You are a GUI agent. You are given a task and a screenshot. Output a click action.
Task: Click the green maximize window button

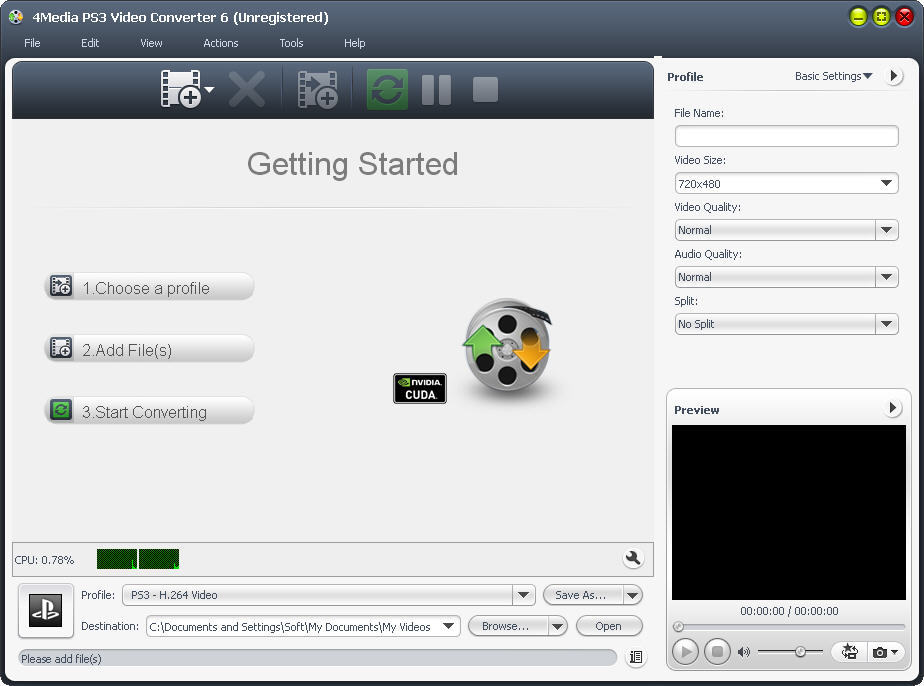coord(882,17)
